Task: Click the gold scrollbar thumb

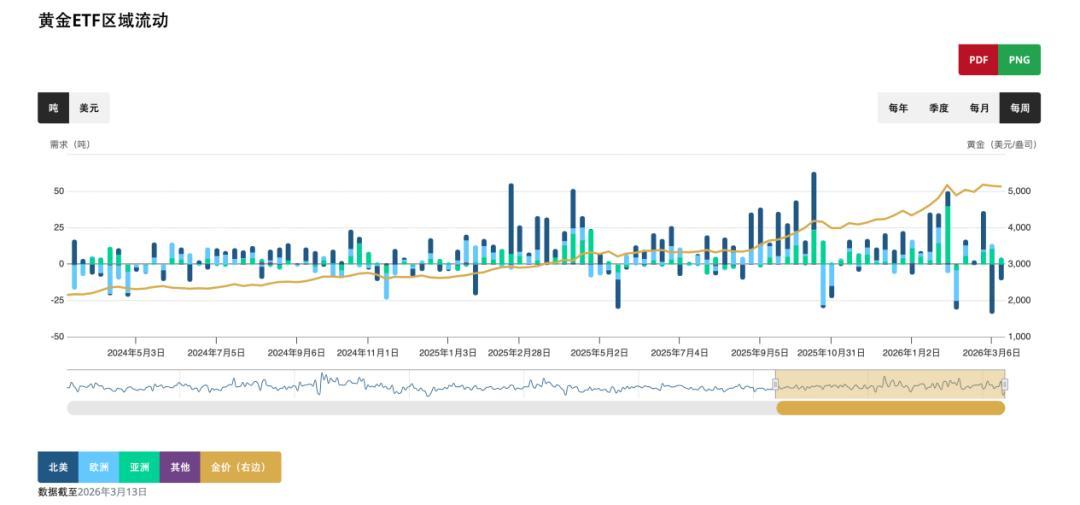Action: pyautogui.click(x=890, y=408)
